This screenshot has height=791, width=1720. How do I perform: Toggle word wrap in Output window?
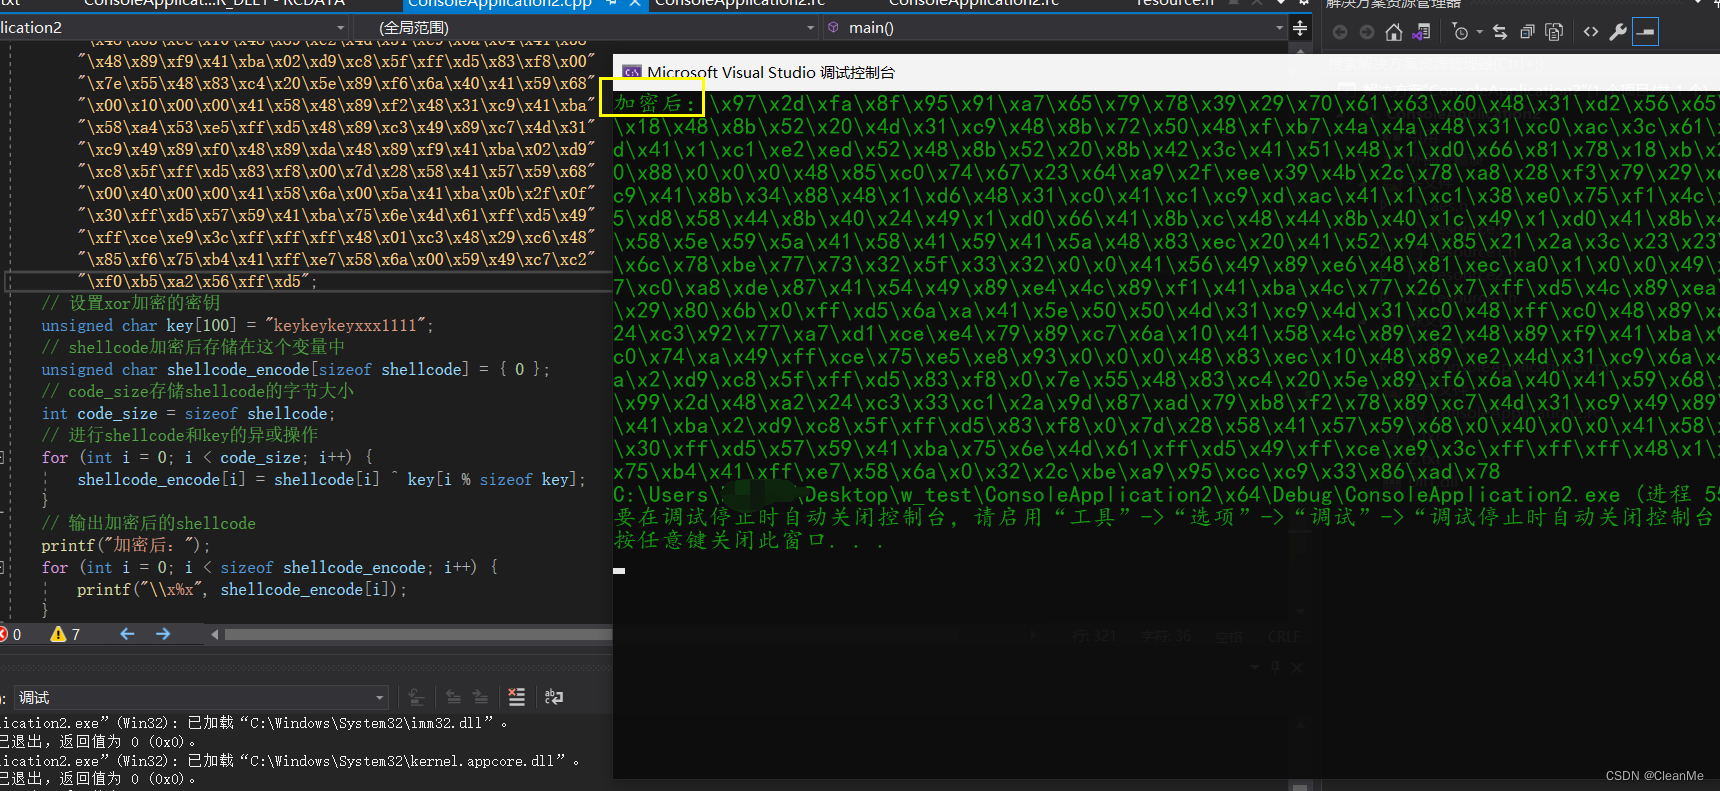(553, 697)
